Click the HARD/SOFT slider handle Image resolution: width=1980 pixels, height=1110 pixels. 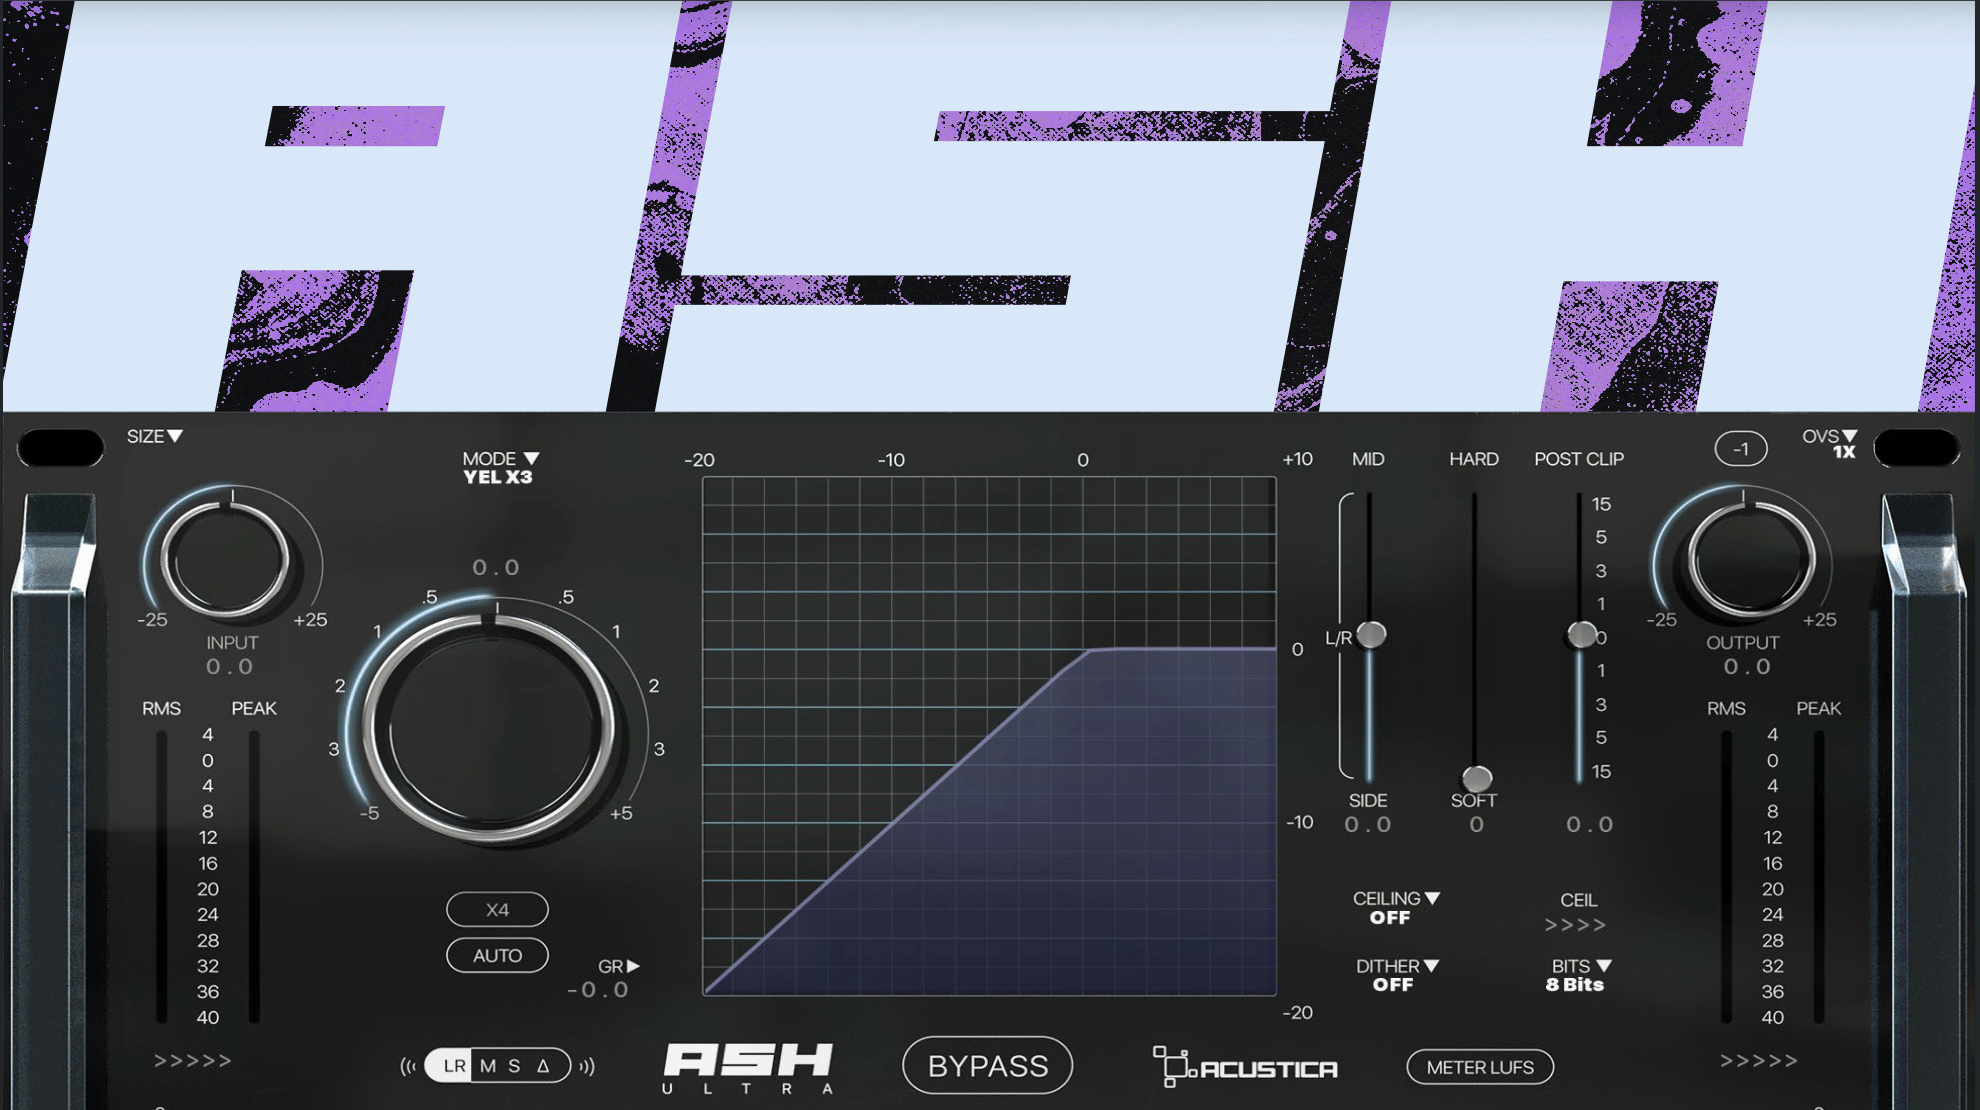pyautogui.click(x=1477, y=778)
